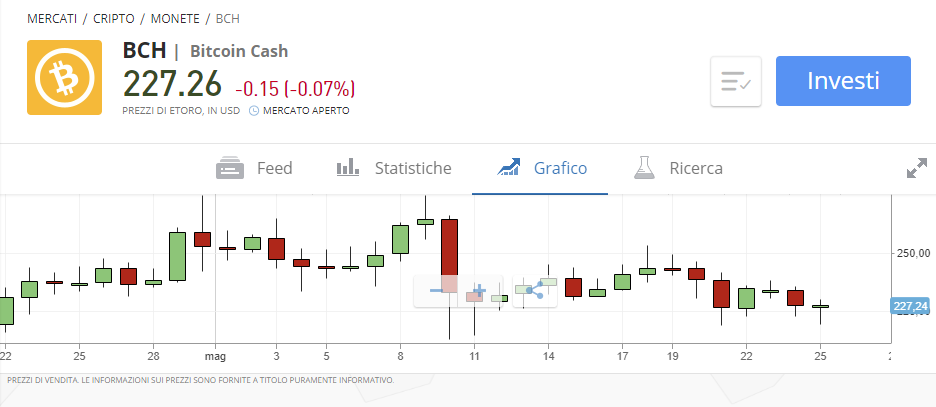
Task: Click the 22 date label near May 22
Action: click(x=746, y=356)
